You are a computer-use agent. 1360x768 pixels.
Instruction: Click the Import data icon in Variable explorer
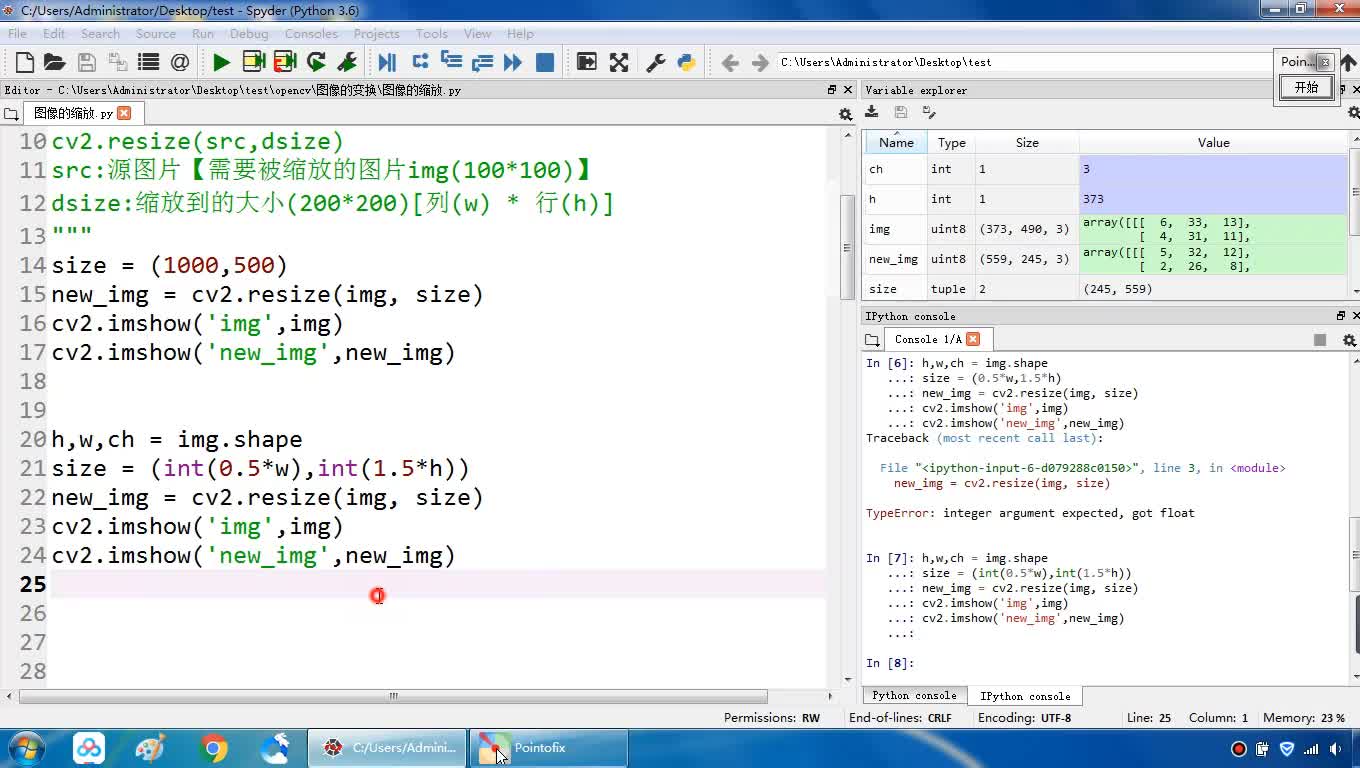pos(872,113)
